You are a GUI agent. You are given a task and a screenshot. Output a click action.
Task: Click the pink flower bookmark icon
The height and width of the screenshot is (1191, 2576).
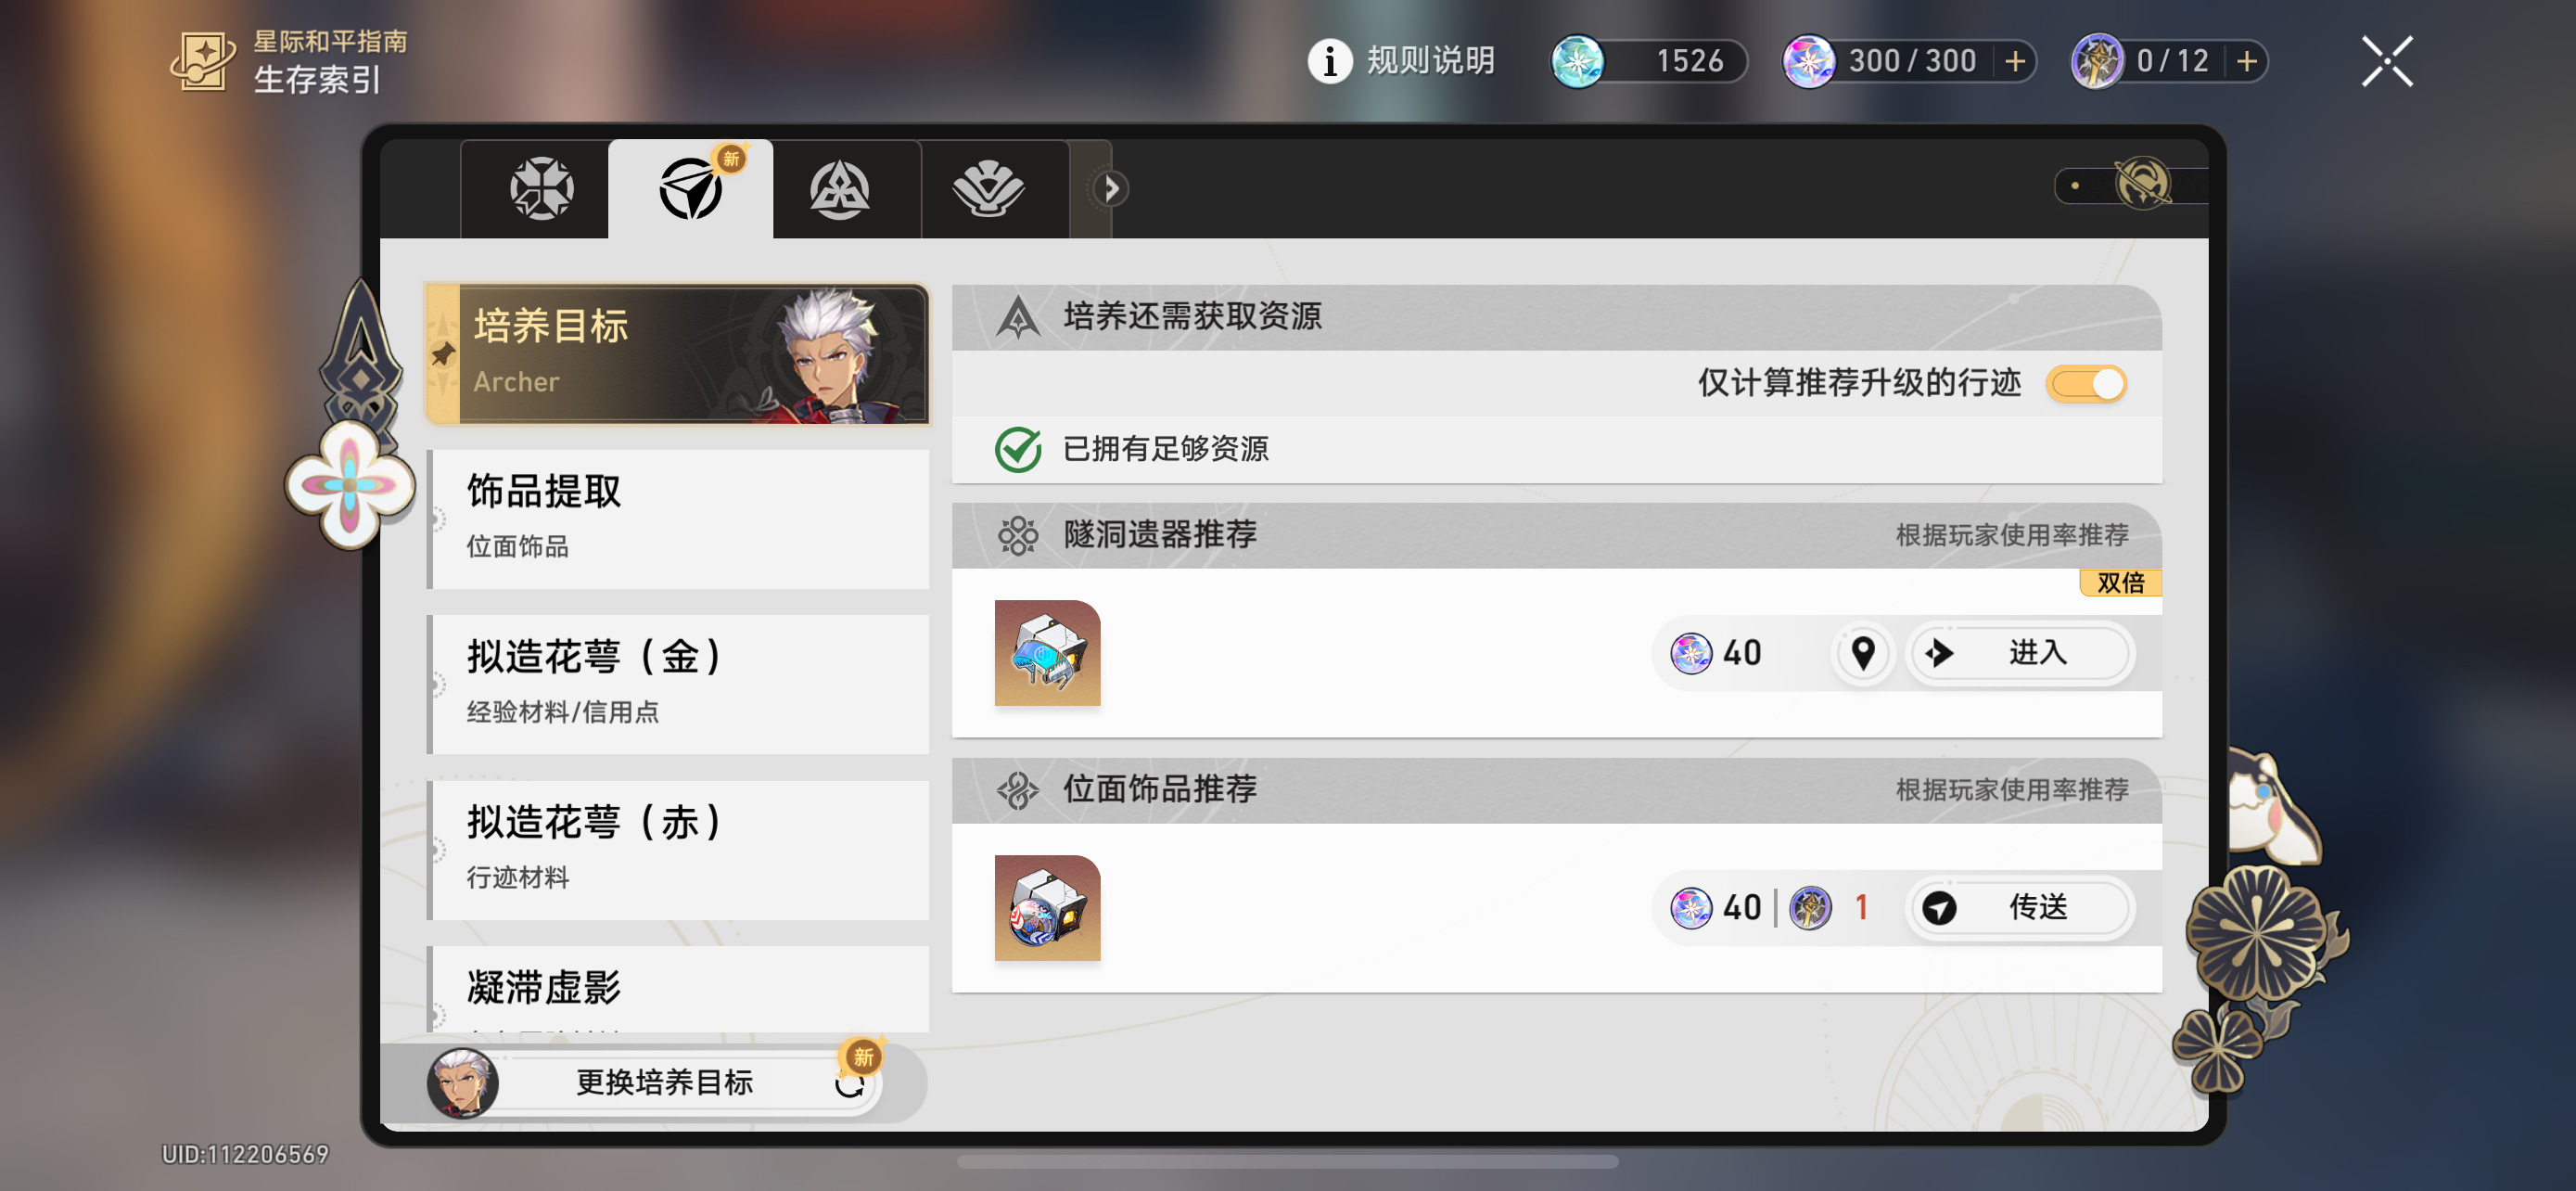(349, 484)
